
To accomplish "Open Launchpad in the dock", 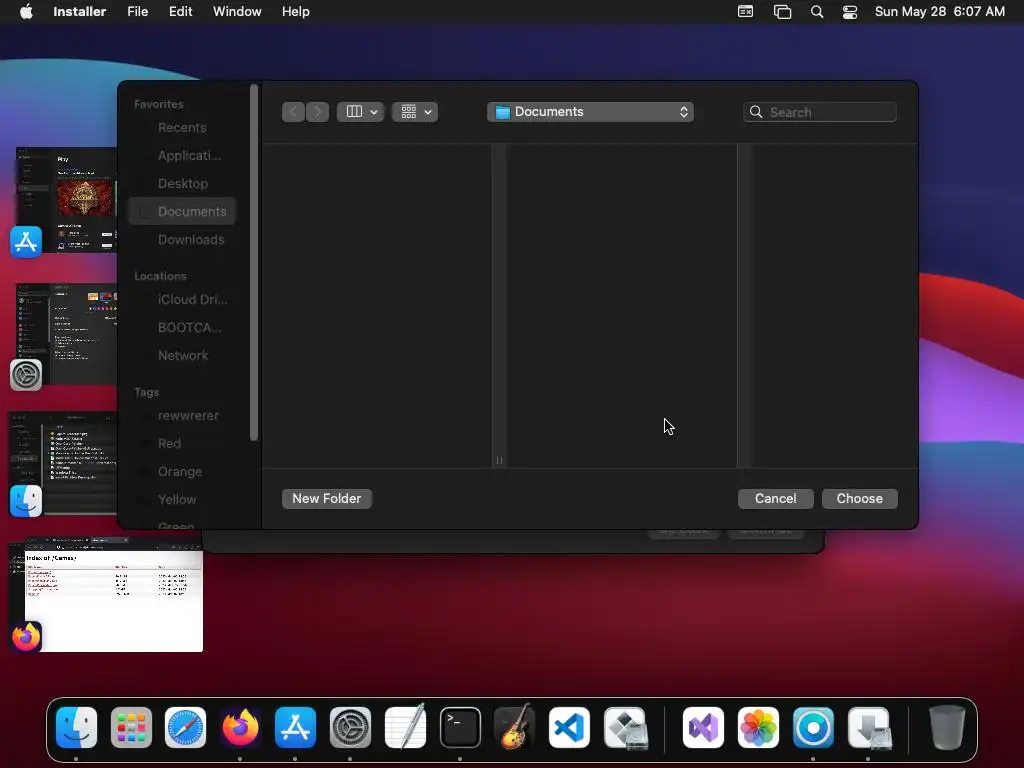I will click(131, 728).
